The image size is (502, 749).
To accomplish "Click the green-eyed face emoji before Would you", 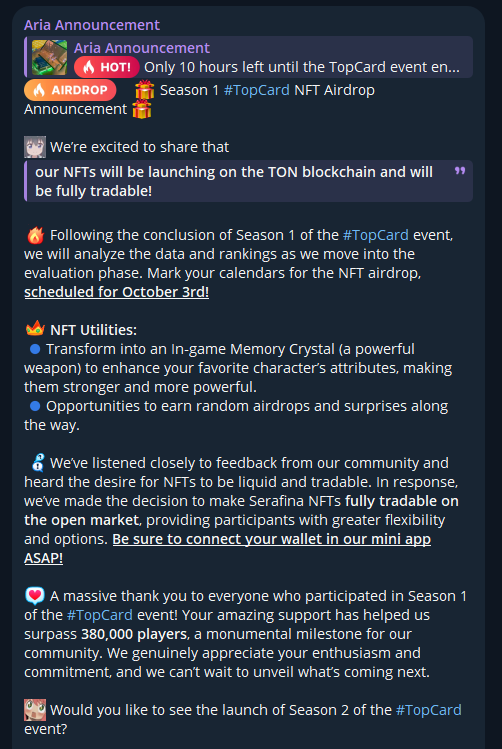I will (x=35, y=710).
